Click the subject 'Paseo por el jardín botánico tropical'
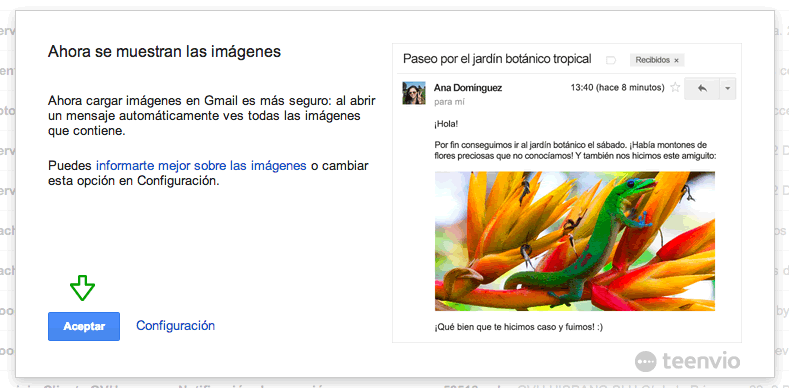The height and width of the screenshot is (388, 789). tap(497, 59)
